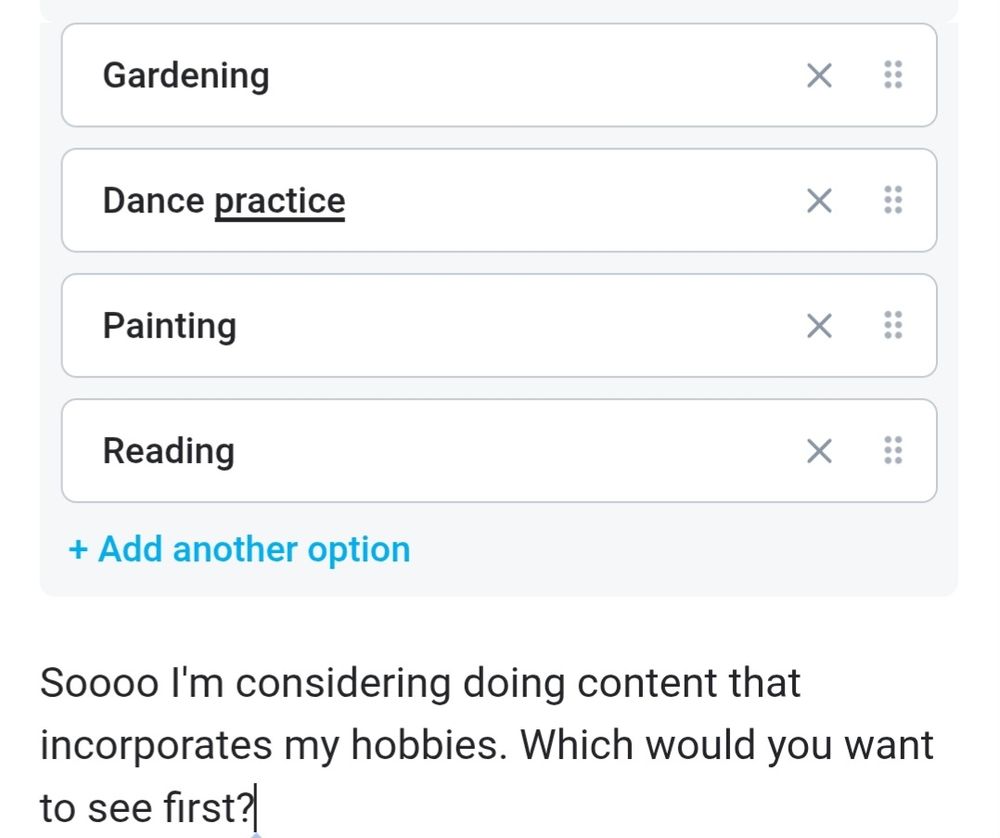This screenshot has height=838, width=1000.
Task: Click the text after 'first?'
Action: (258, 806)
